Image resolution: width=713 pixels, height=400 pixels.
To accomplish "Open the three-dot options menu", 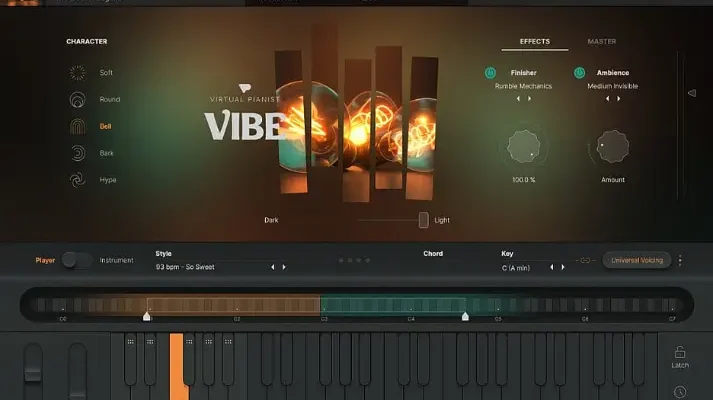I will [681, 260].
